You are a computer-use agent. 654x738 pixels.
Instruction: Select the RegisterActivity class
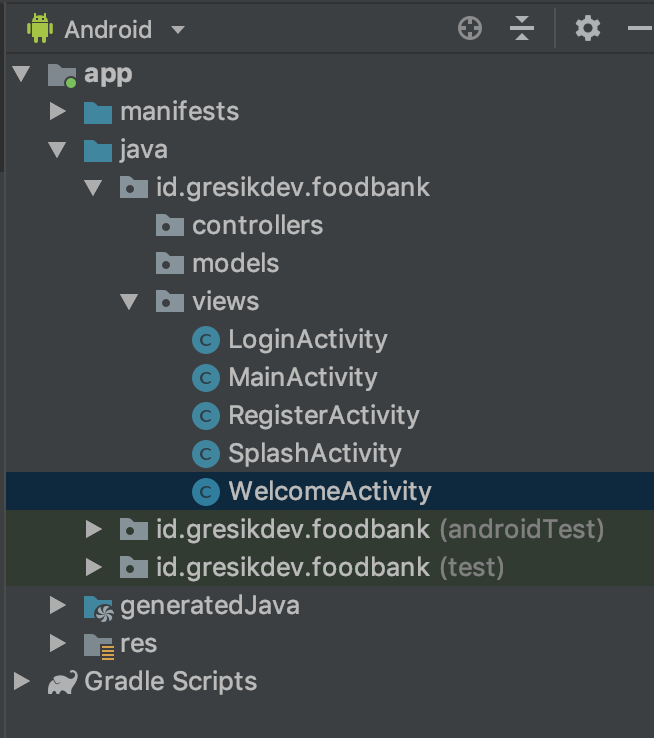coord(323,416)
